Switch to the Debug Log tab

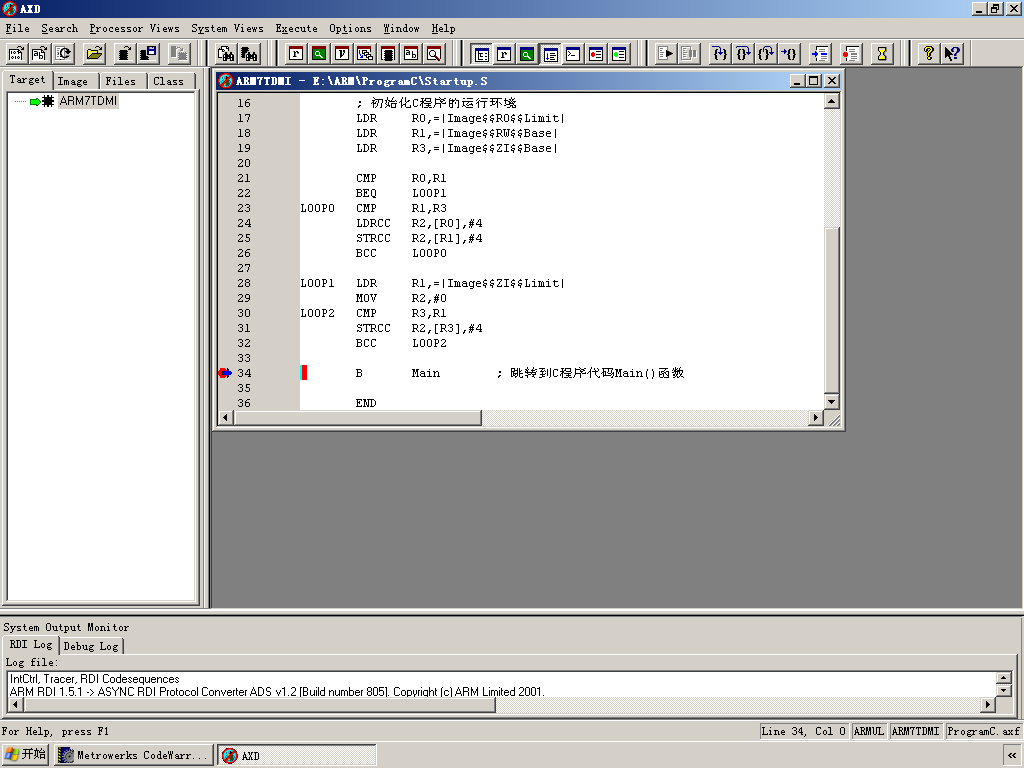[91, 646]
